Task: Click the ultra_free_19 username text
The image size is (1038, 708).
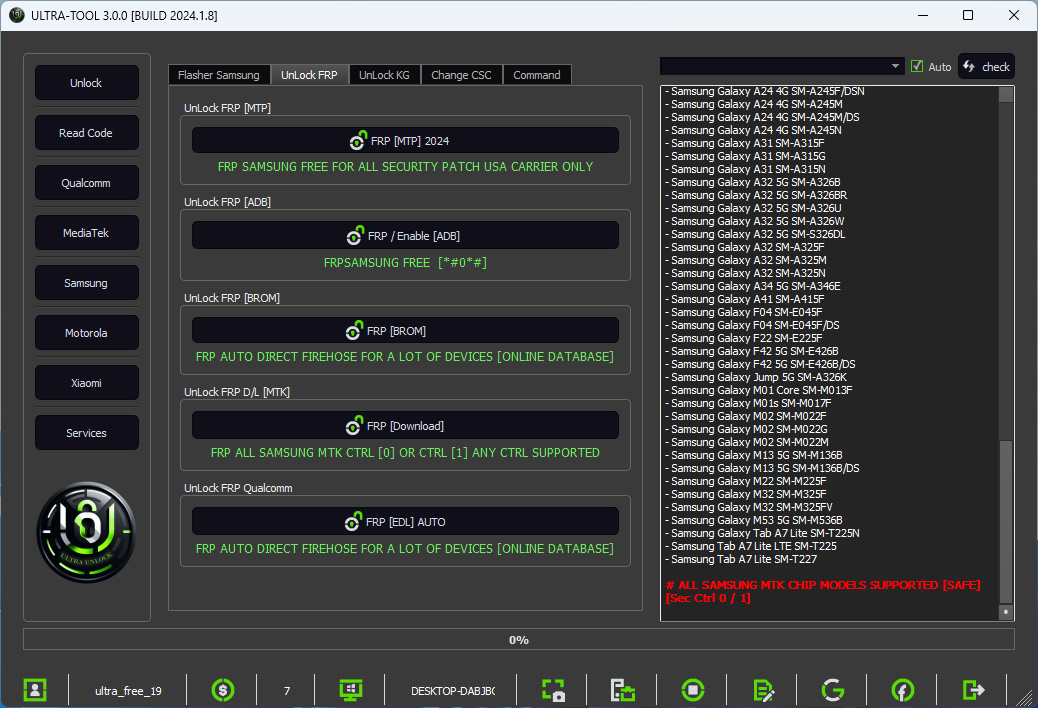Action: tap(128, 690)
